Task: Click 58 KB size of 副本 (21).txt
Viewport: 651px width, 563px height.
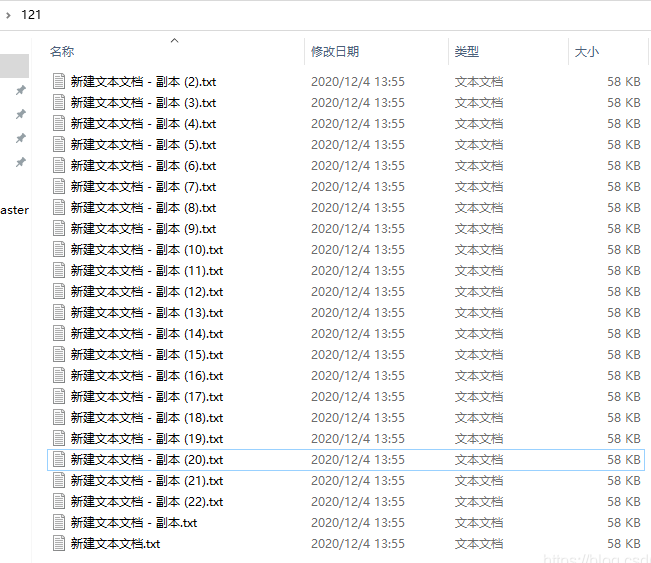Action: [624, 481]
